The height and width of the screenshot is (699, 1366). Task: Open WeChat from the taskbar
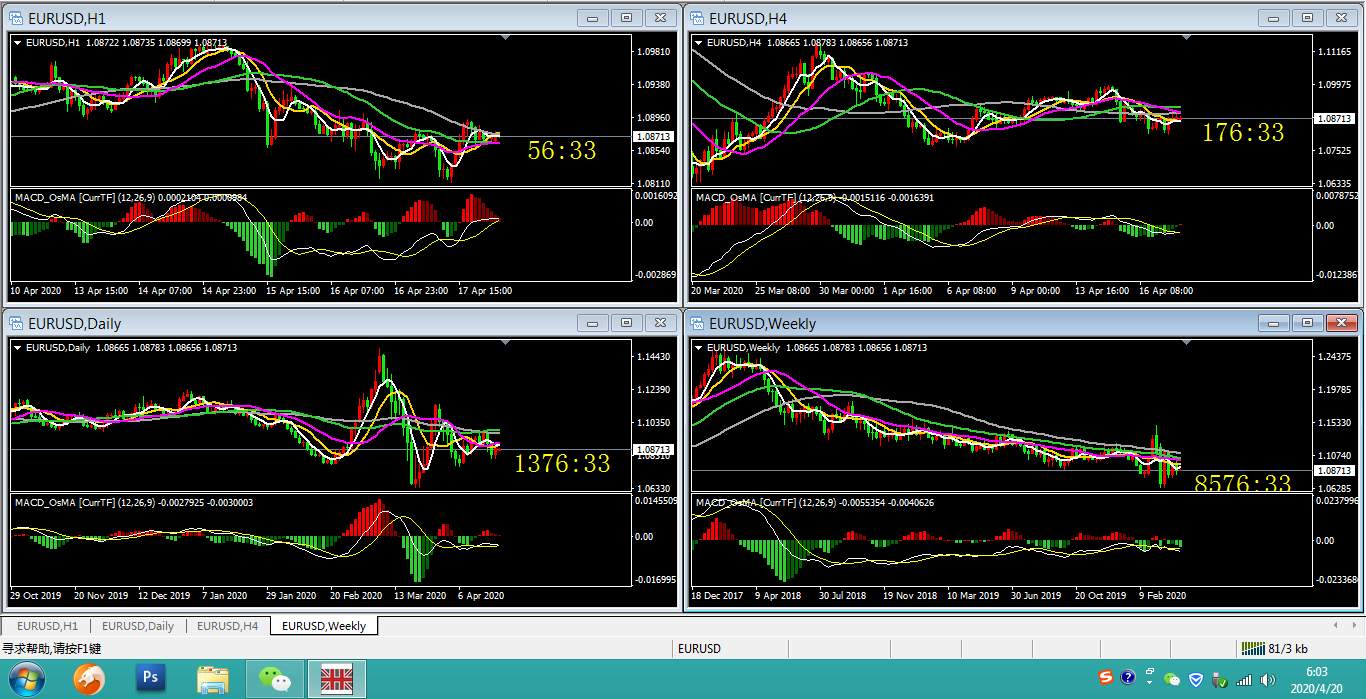274,680
